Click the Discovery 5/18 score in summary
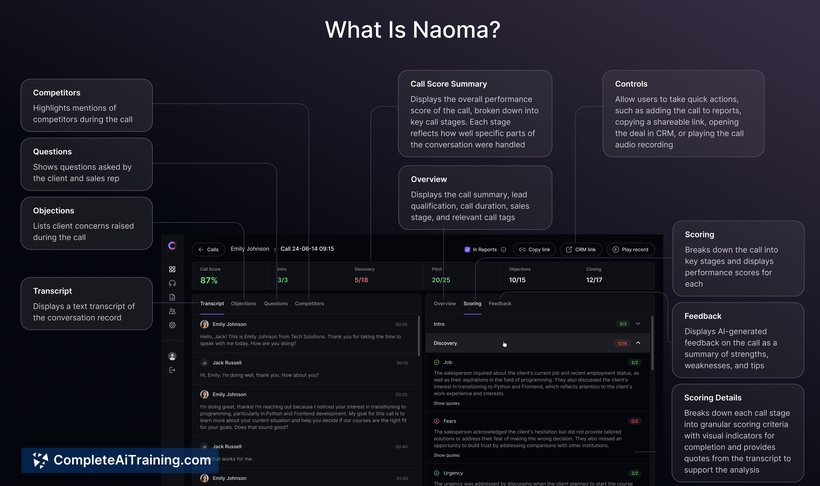This screenshot has width=820, height=486. pyautogui.click(x=361, y=280)
